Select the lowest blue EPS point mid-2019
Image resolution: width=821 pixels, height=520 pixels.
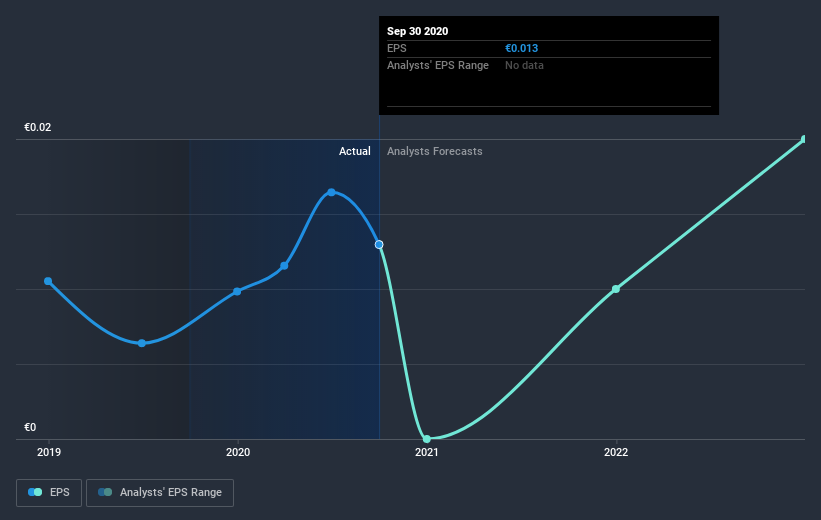point(142,343)
